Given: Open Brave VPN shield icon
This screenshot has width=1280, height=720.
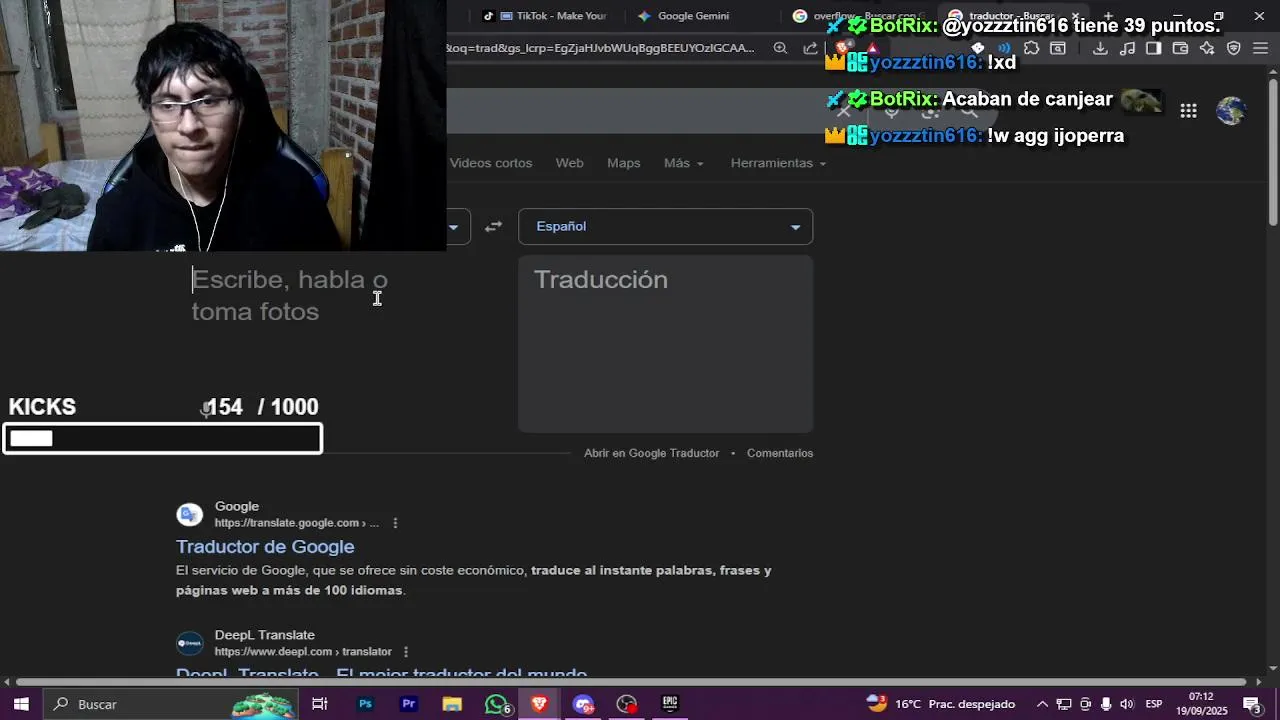Looking at the screenshot, I should pyautogui.click(x=1234, y=48).
